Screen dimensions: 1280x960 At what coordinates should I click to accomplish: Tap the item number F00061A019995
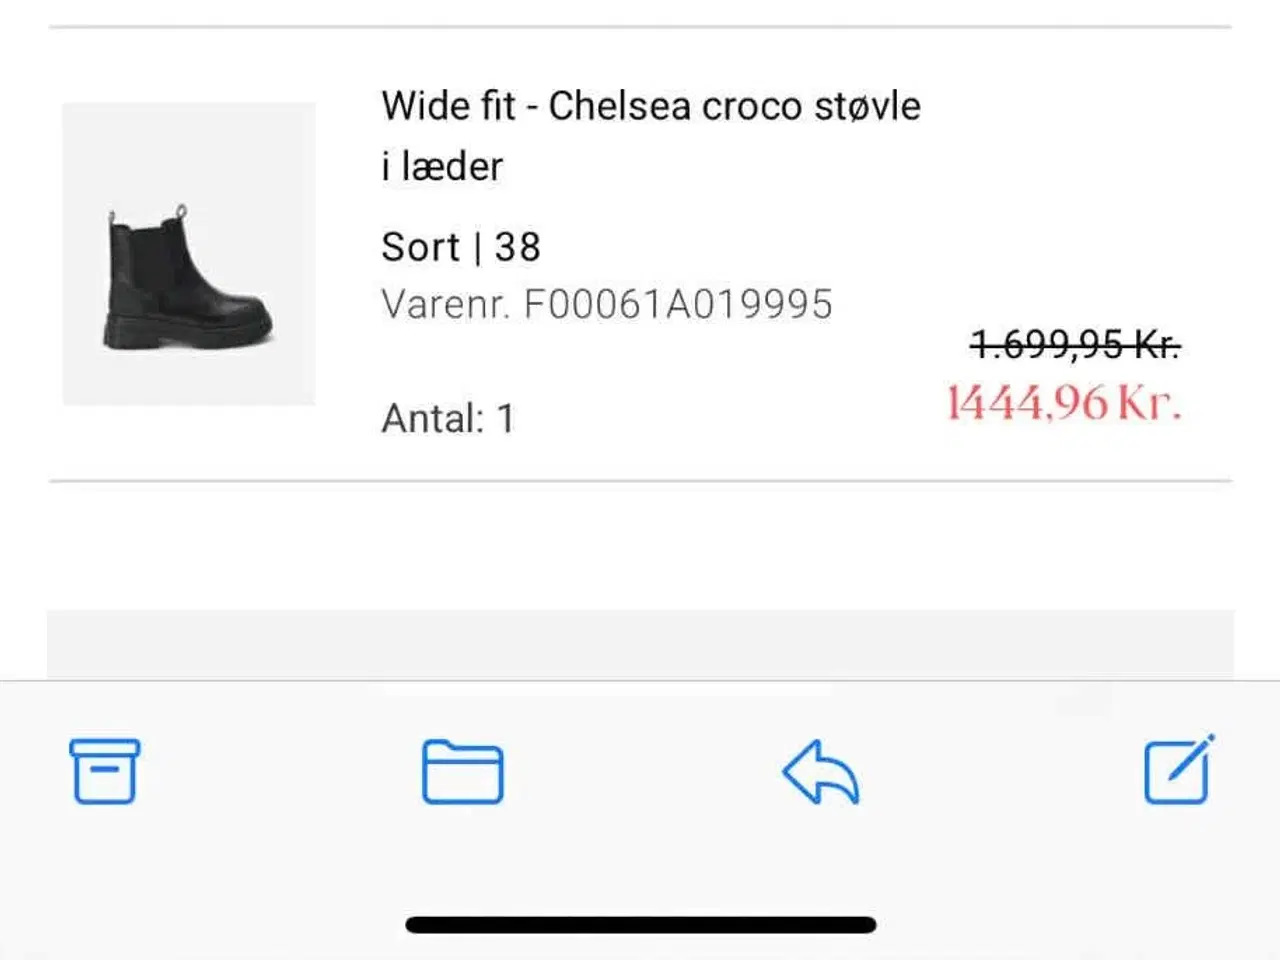pos(683,303)
